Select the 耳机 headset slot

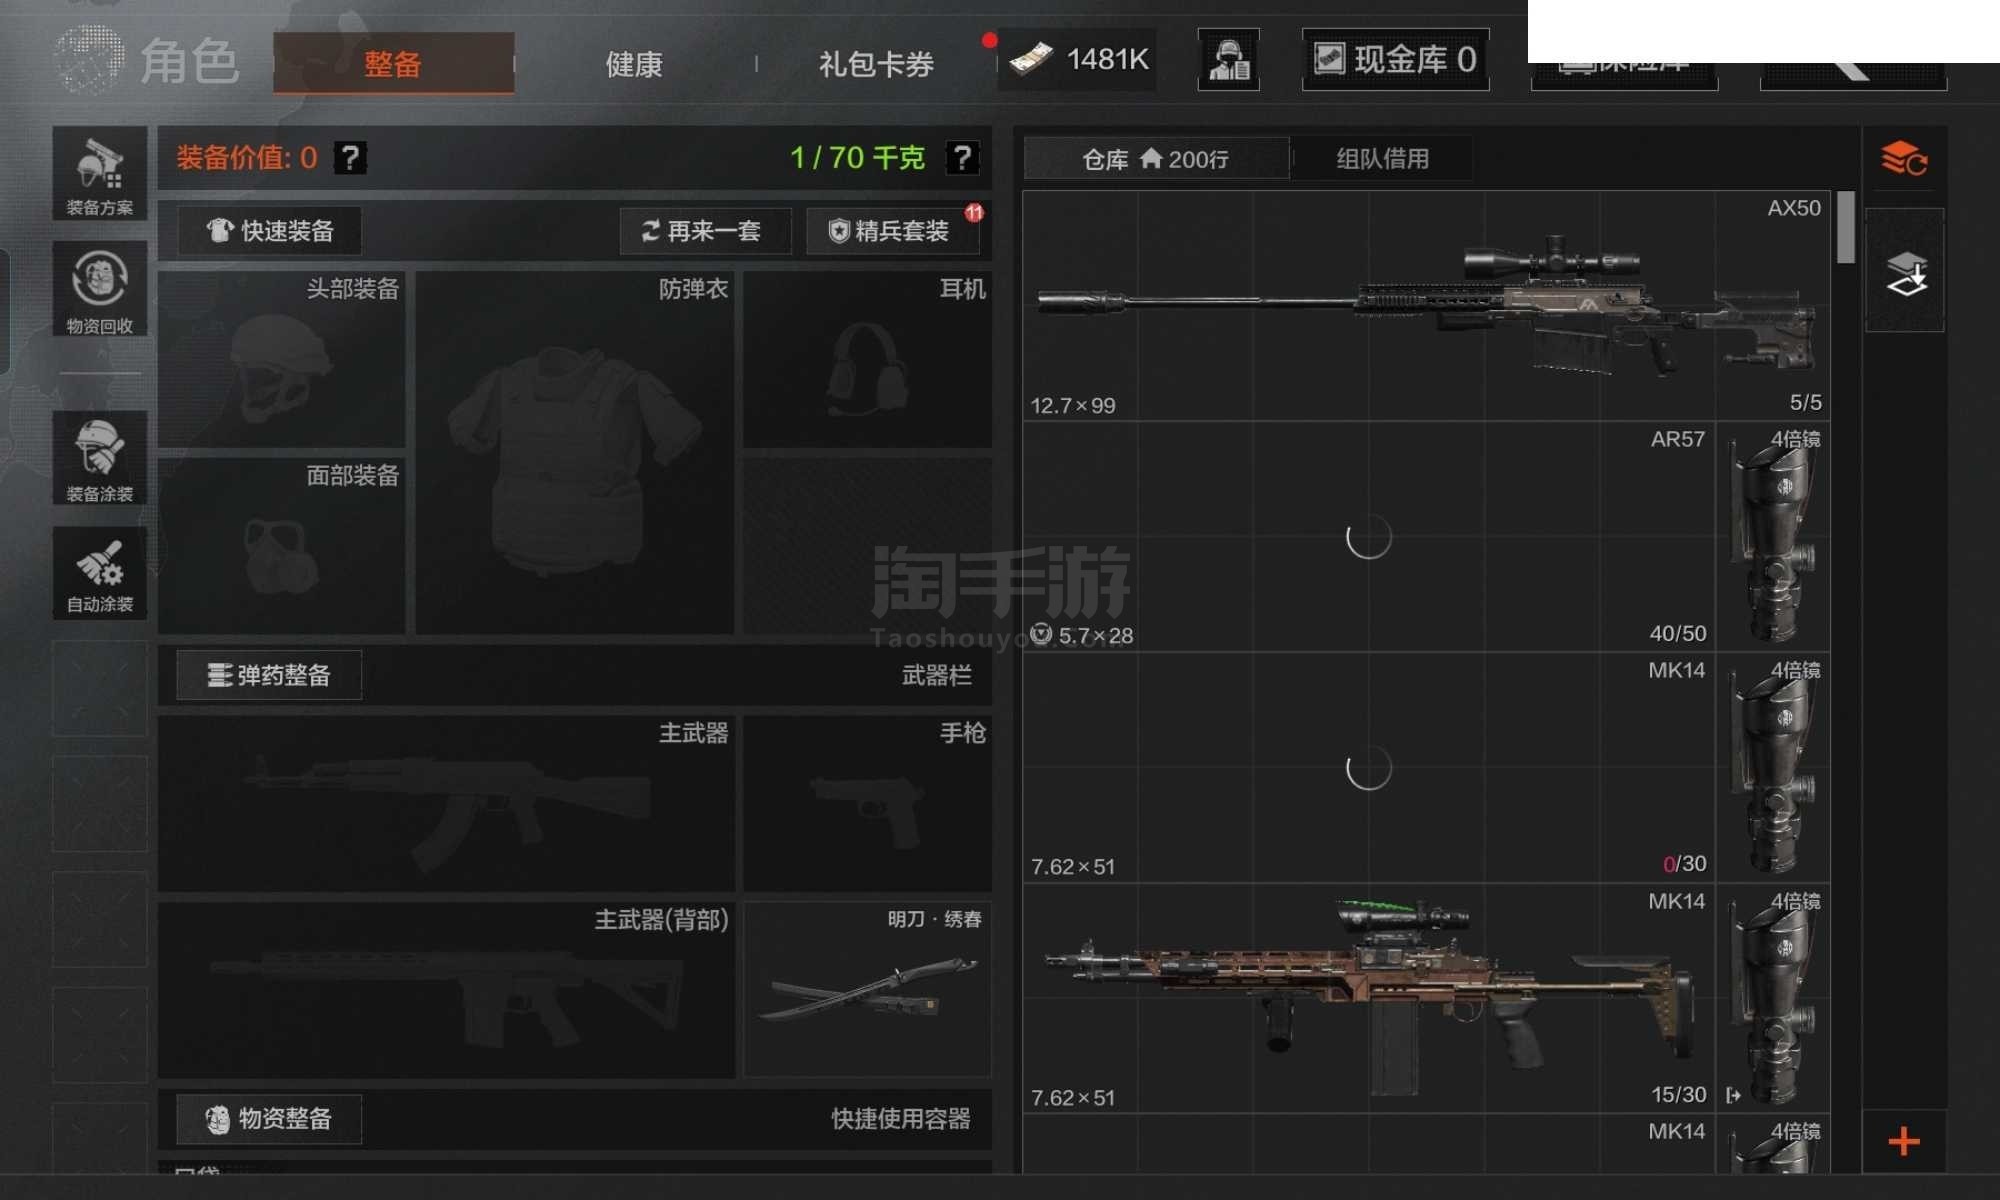[868, 360]
